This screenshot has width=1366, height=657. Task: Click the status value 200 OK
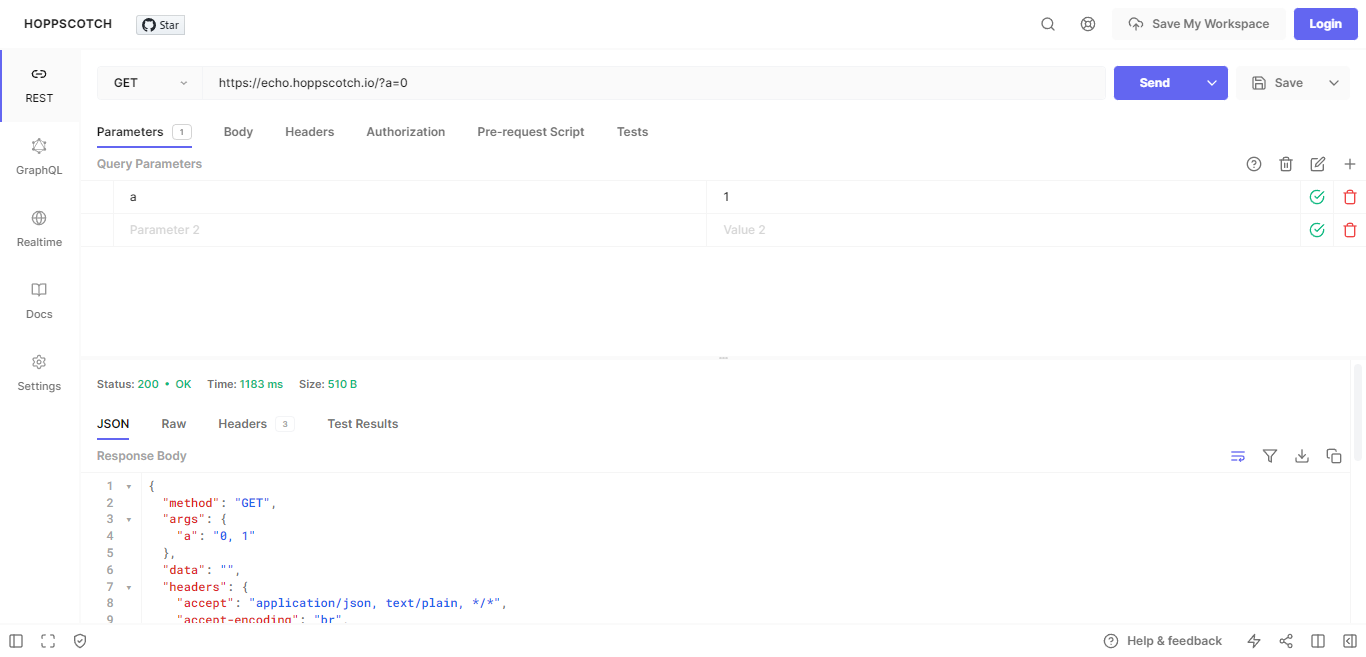164,384
